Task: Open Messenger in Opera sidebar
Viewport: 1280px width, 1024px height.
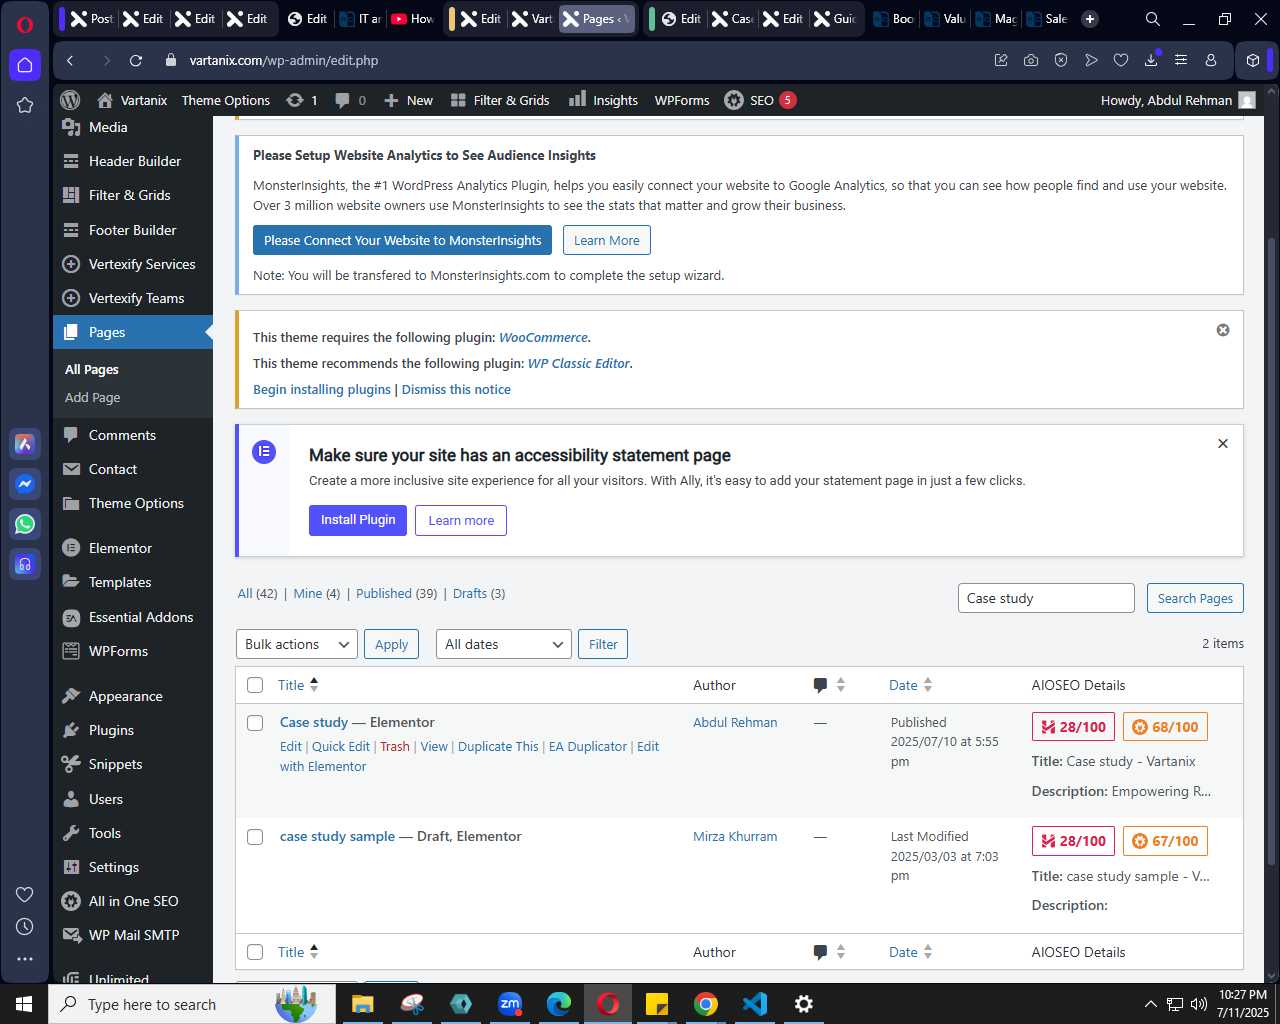Action: (x=25, y=484)
